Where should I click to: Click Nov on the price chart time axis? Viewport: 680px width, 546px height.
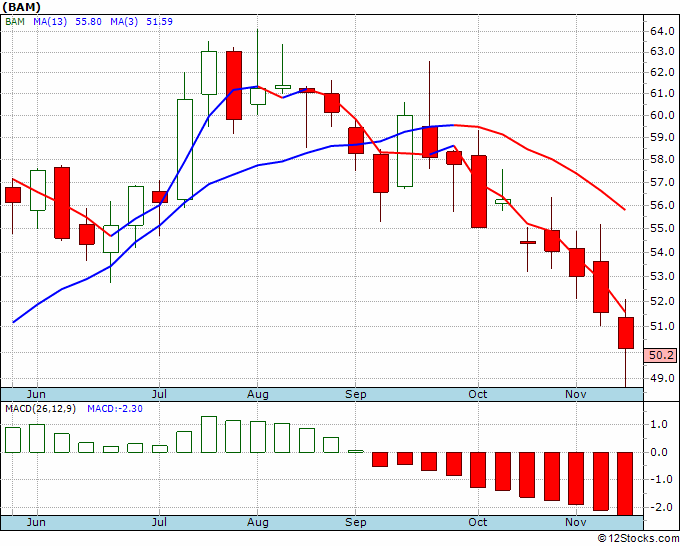(x=576, y=394)
